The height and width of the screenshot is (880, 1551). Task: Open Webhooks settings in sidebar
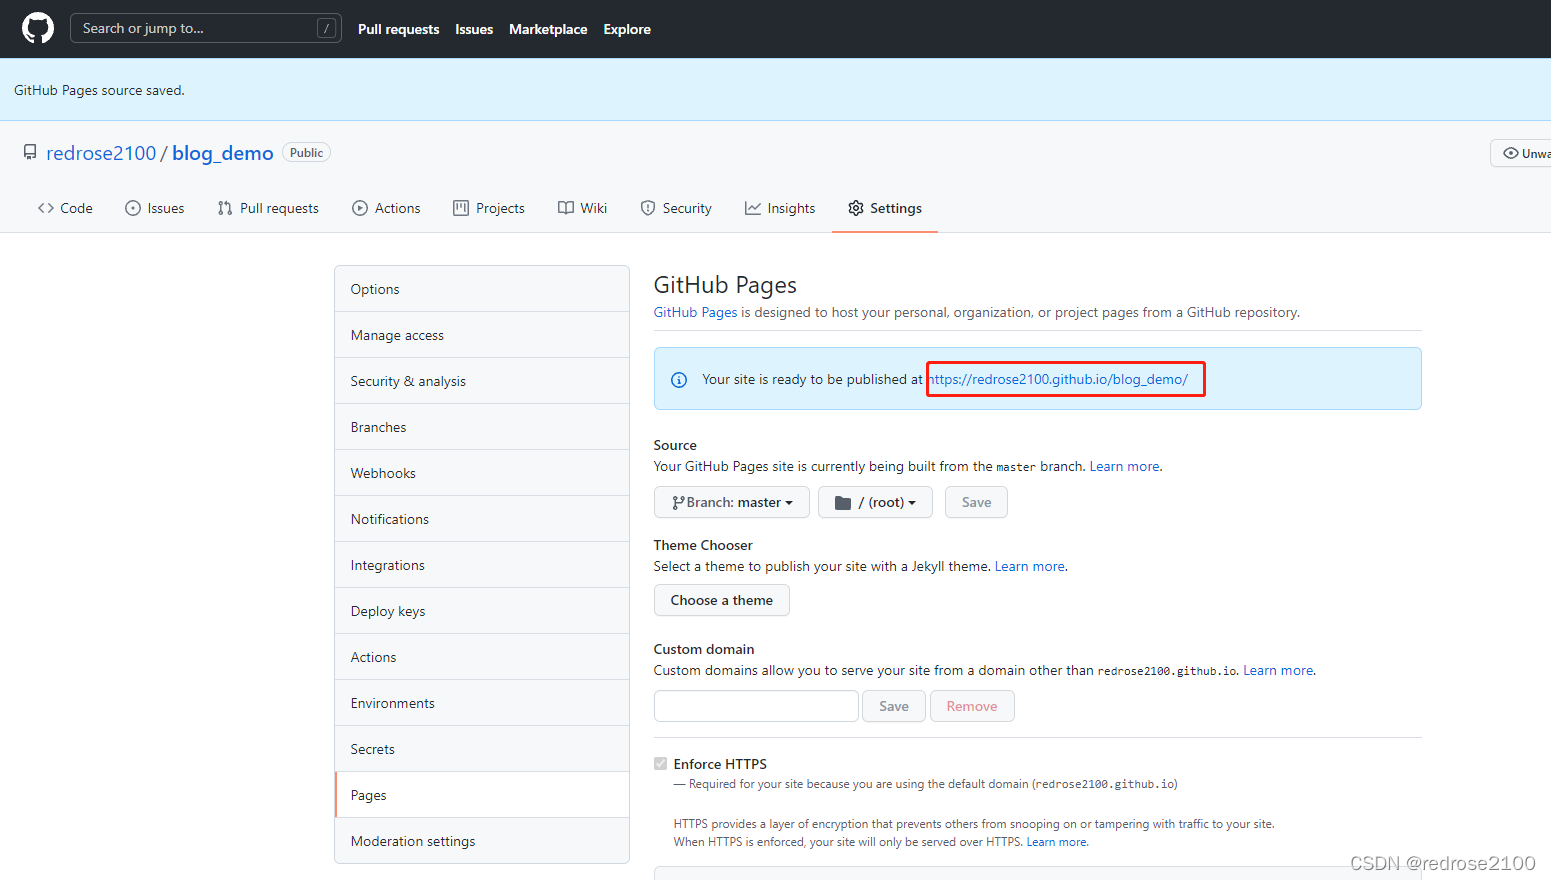(482, 473)
